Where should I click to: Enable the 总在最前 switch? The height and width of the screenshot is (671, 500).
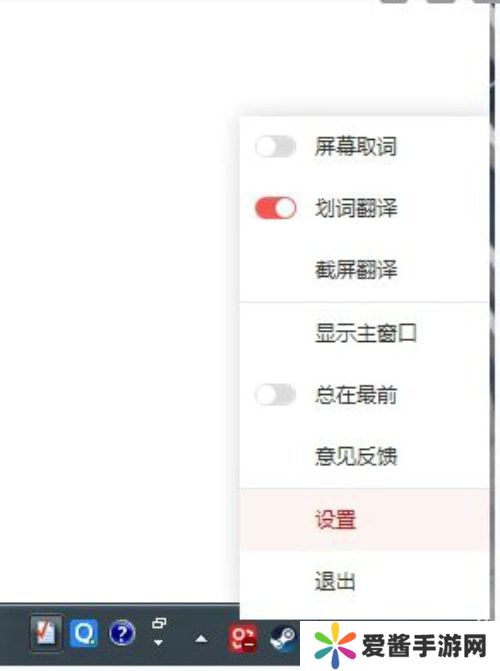(x=275, y=395)
